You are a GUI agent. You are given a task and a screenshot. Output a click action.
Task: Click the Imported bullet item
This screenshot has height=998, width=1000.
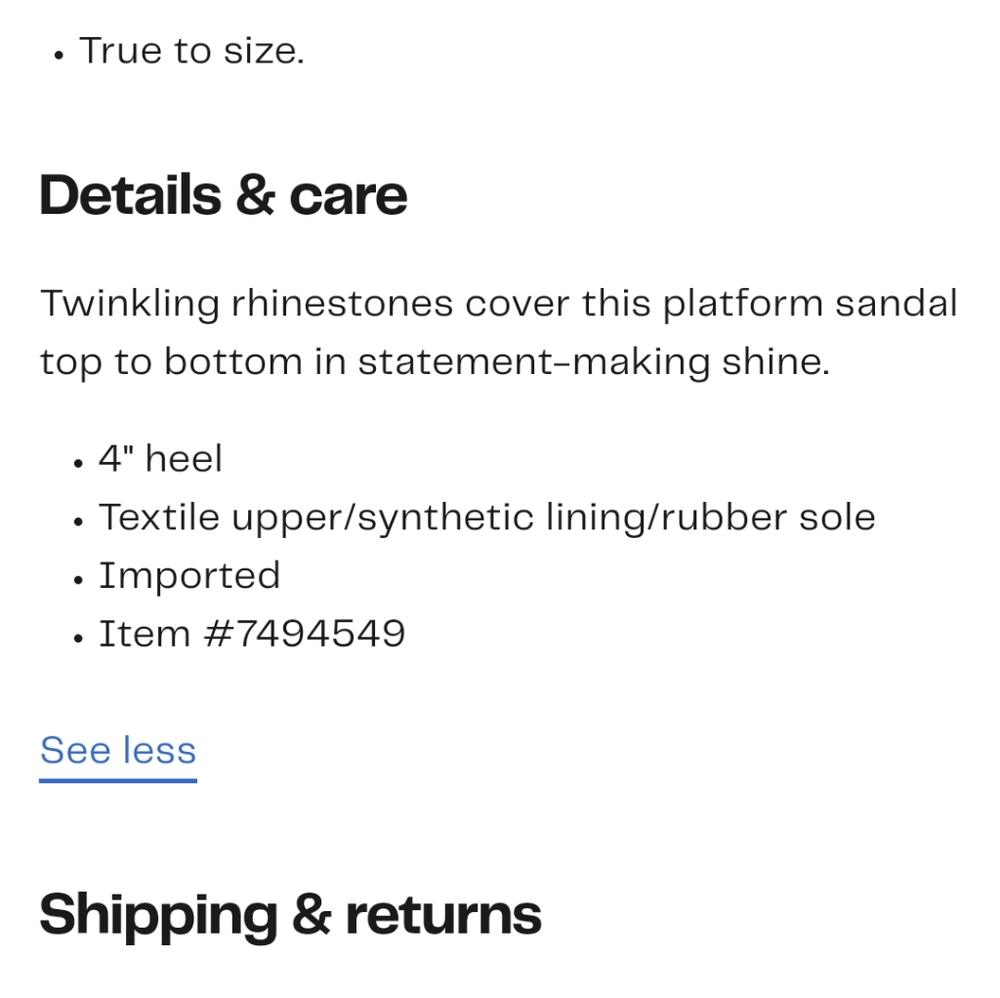(189, 576)
